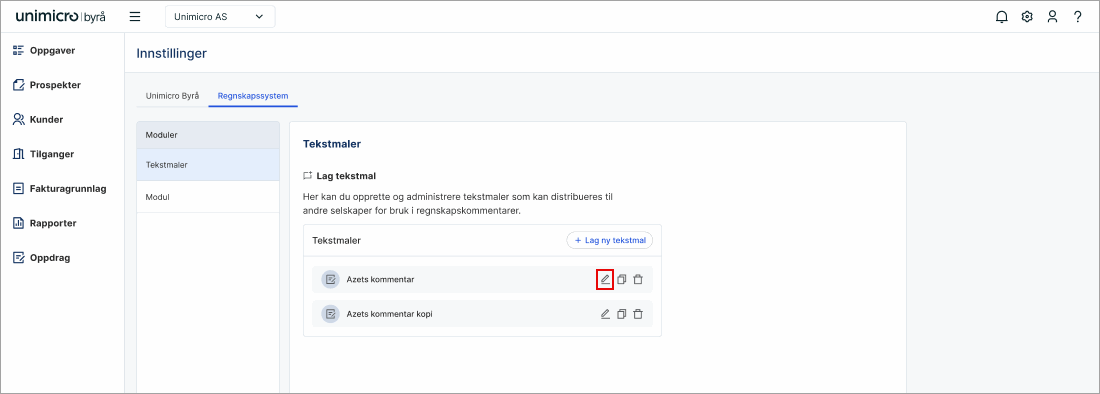Click the unimicro byrå logo
Screen dimensions: 1100x394
pos(60,17)
